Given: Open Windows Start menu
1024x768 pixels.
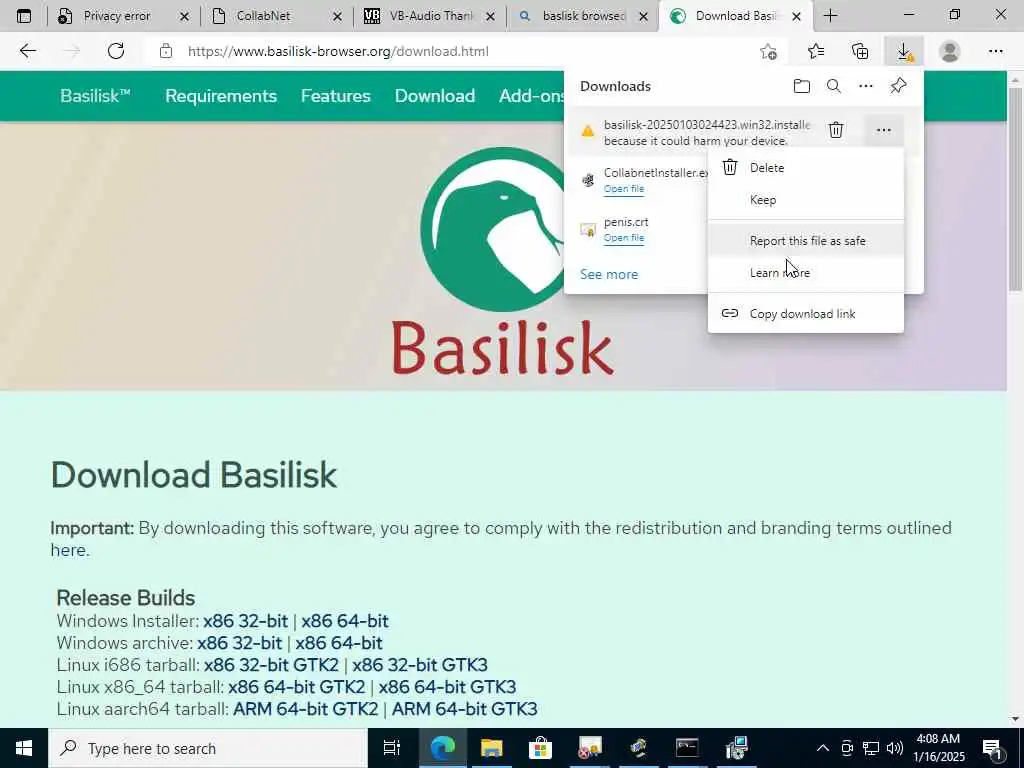Looking at the screenshot, I should [x=24, y=748].
